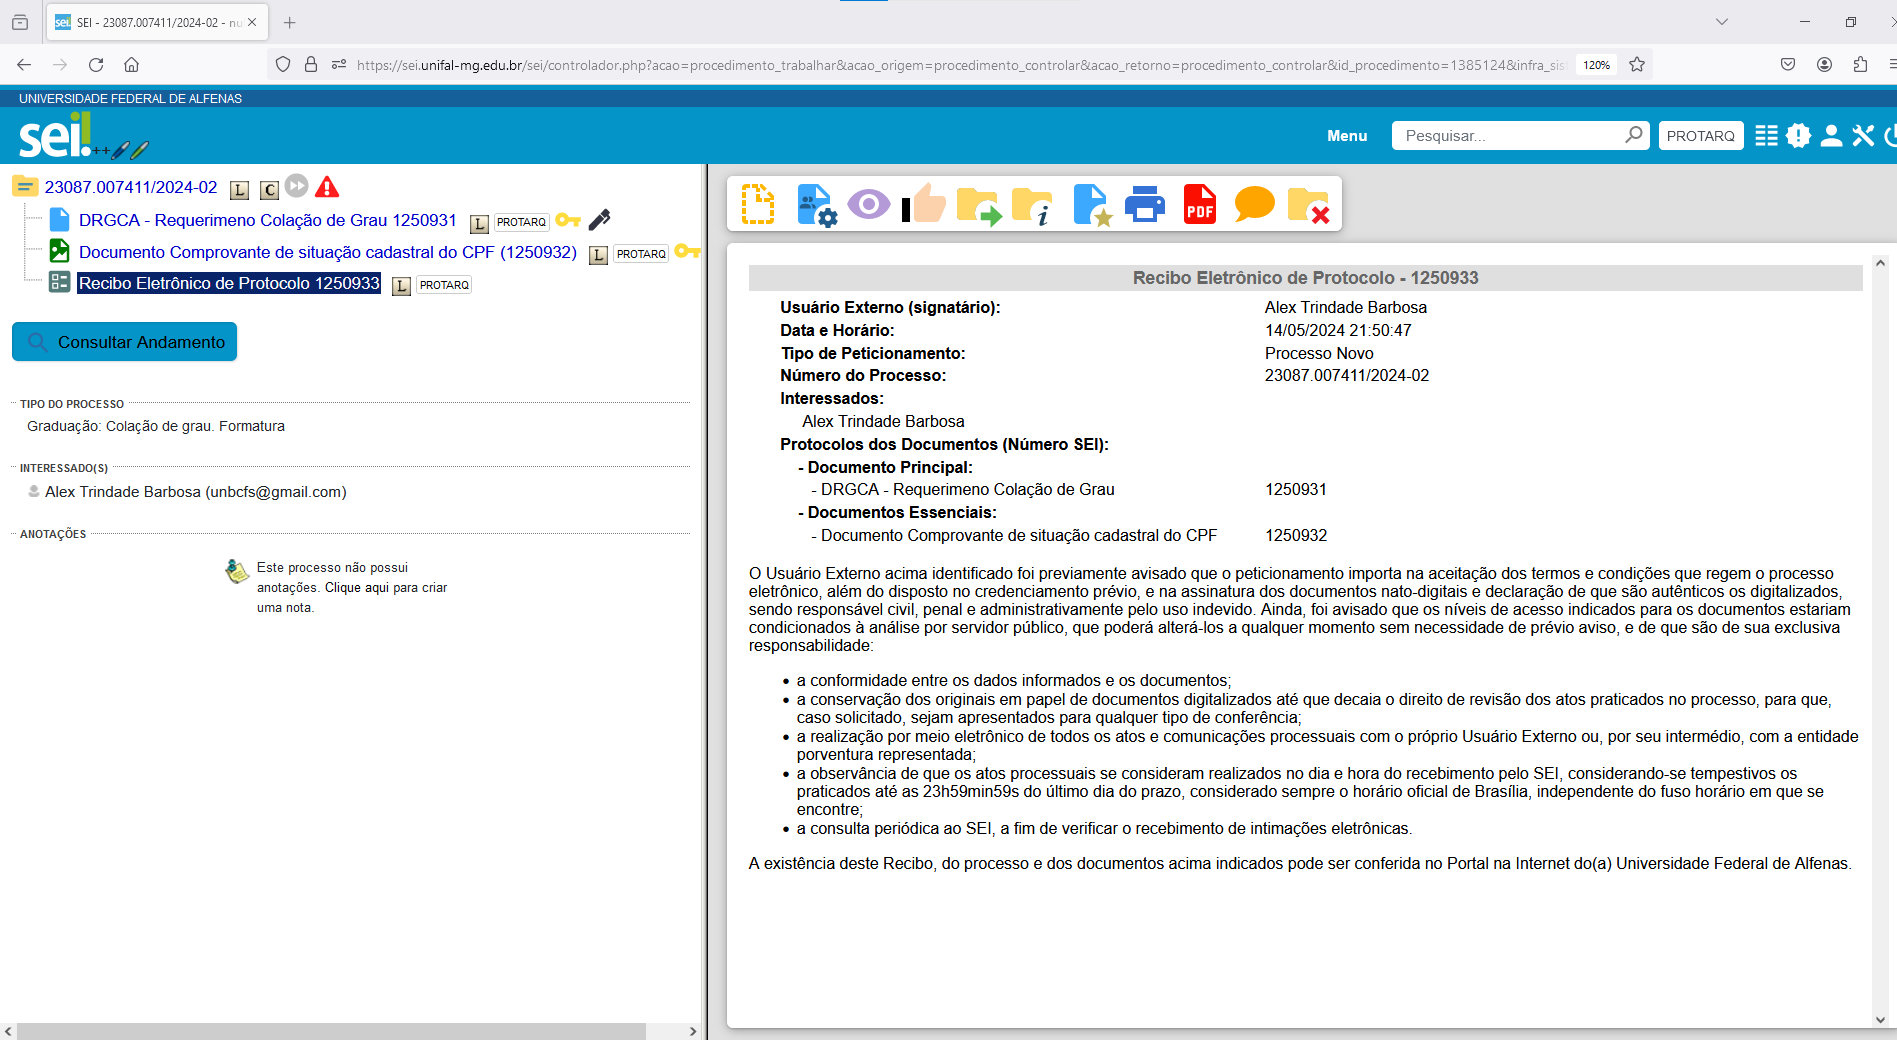
Task: Click the news alert badge icon in header
Action: [x=1799, y=136]
